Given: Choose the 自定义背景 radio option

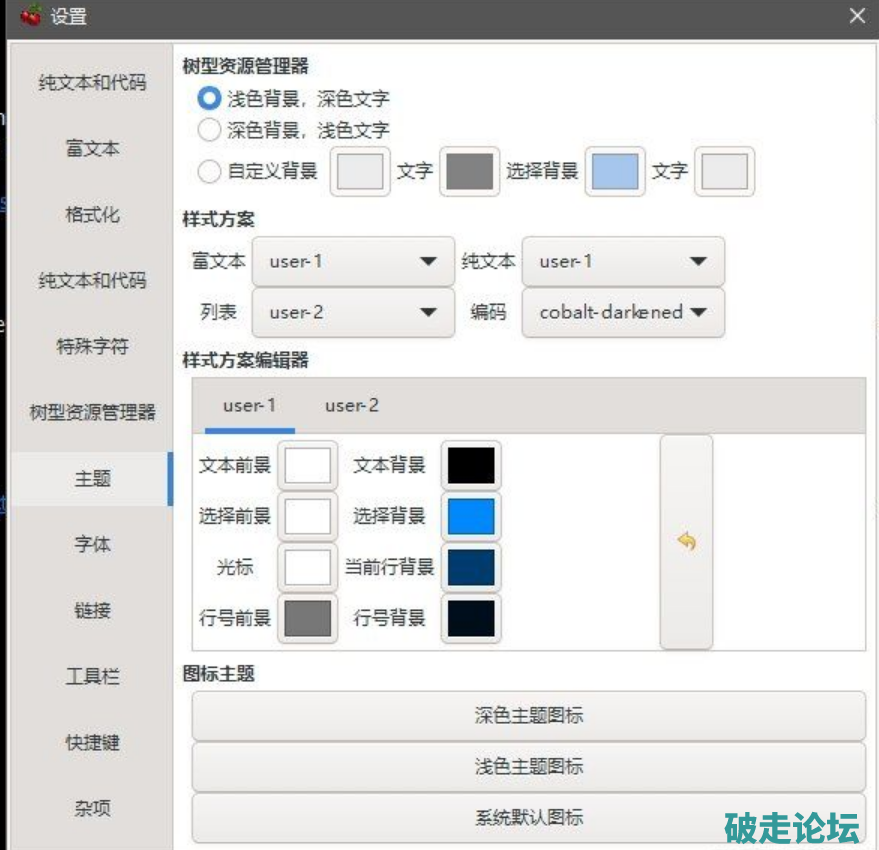Looking at the screenshot, I should tap(209, 171).
